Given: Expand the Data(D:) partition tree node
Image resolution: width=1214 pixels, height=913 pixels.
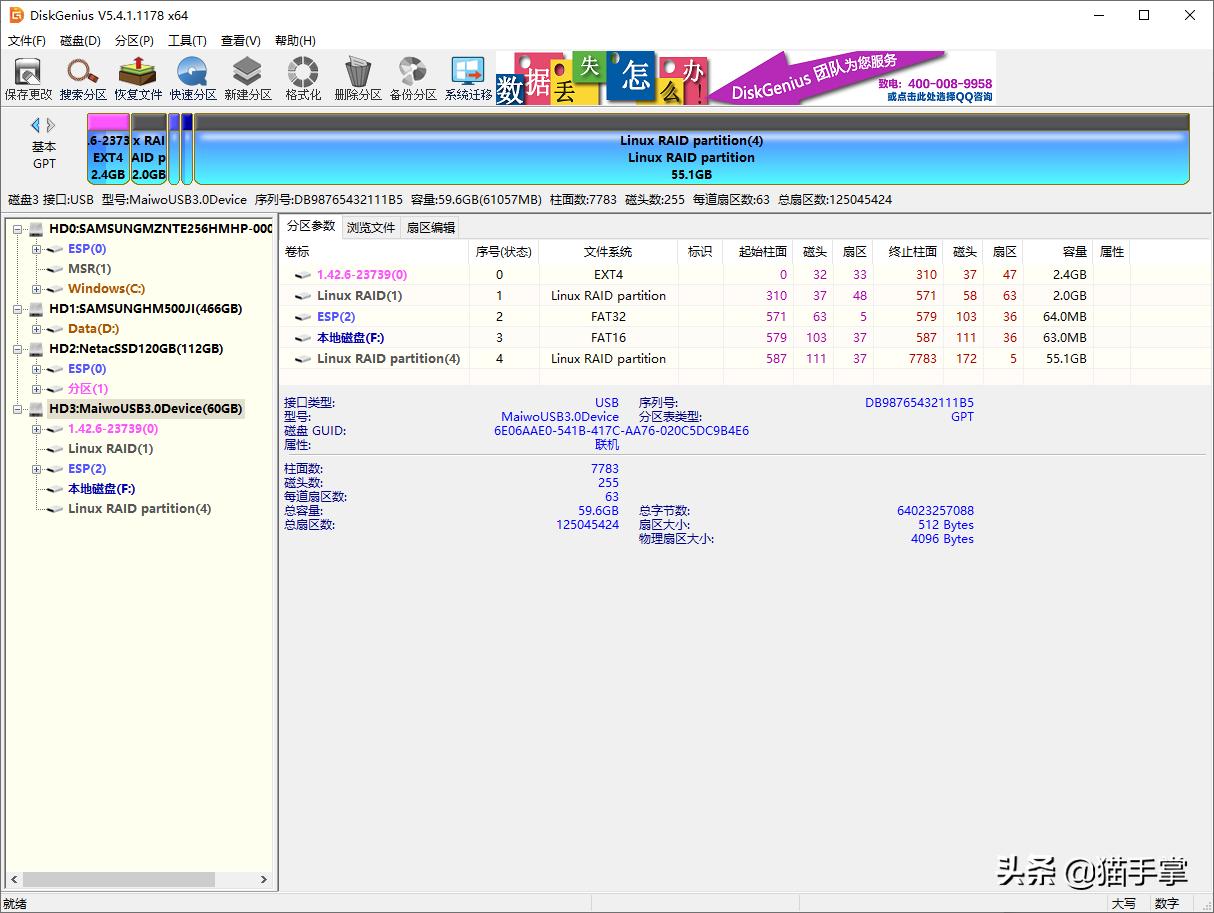Looking at the screenshot, I should (37, 329).
